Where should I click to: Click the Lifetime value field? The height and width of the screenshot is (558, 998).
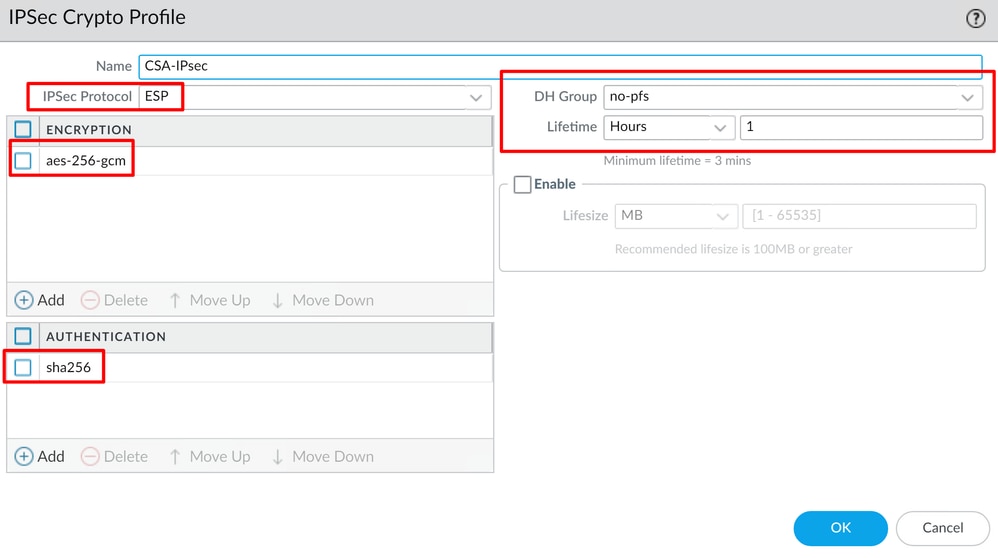click(x=861, y=127)
